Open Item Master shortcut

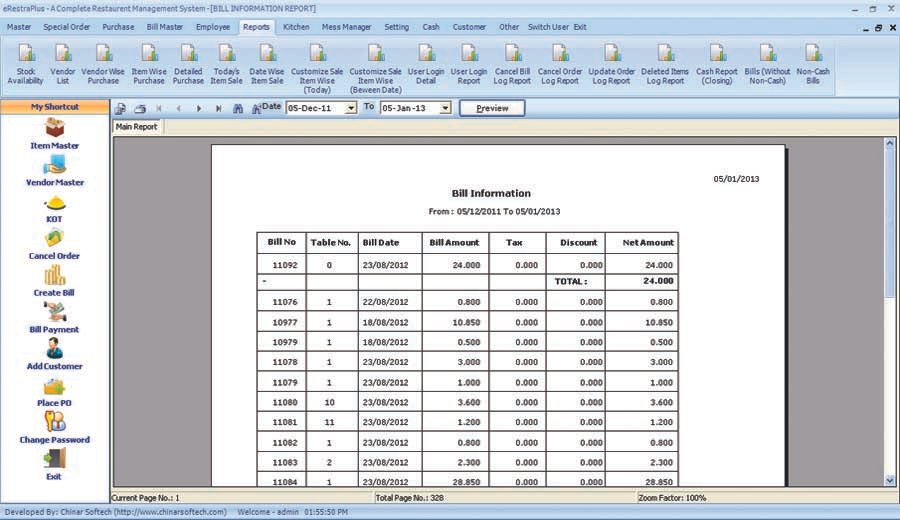pyautogui.click(x=55, y=134)
